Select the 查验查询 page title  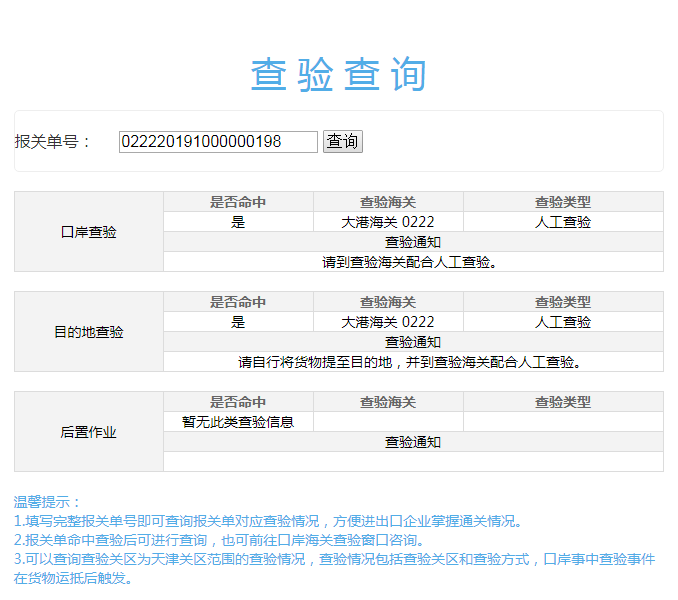[339, 74]
